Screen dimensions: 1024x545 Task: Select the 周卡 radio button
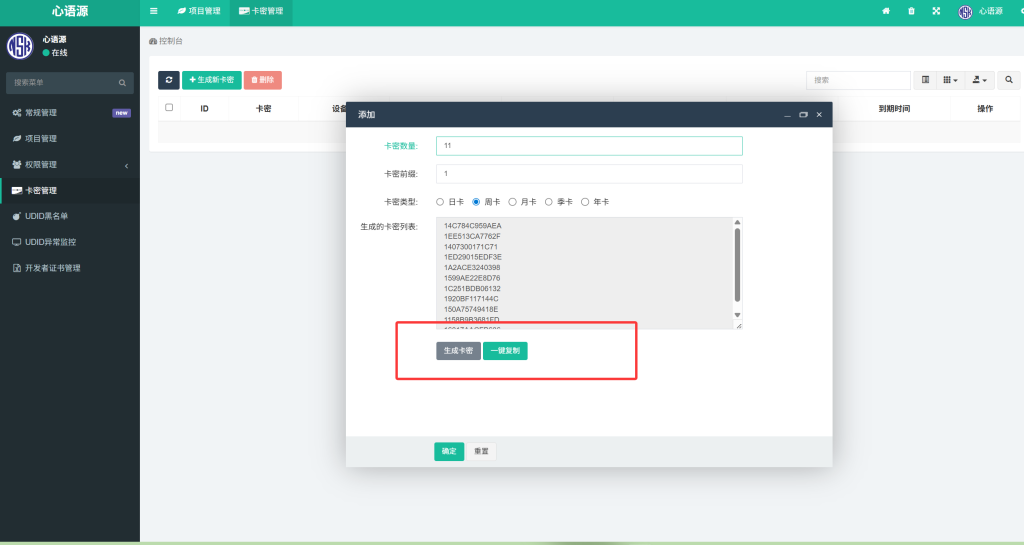click(476, 202)
